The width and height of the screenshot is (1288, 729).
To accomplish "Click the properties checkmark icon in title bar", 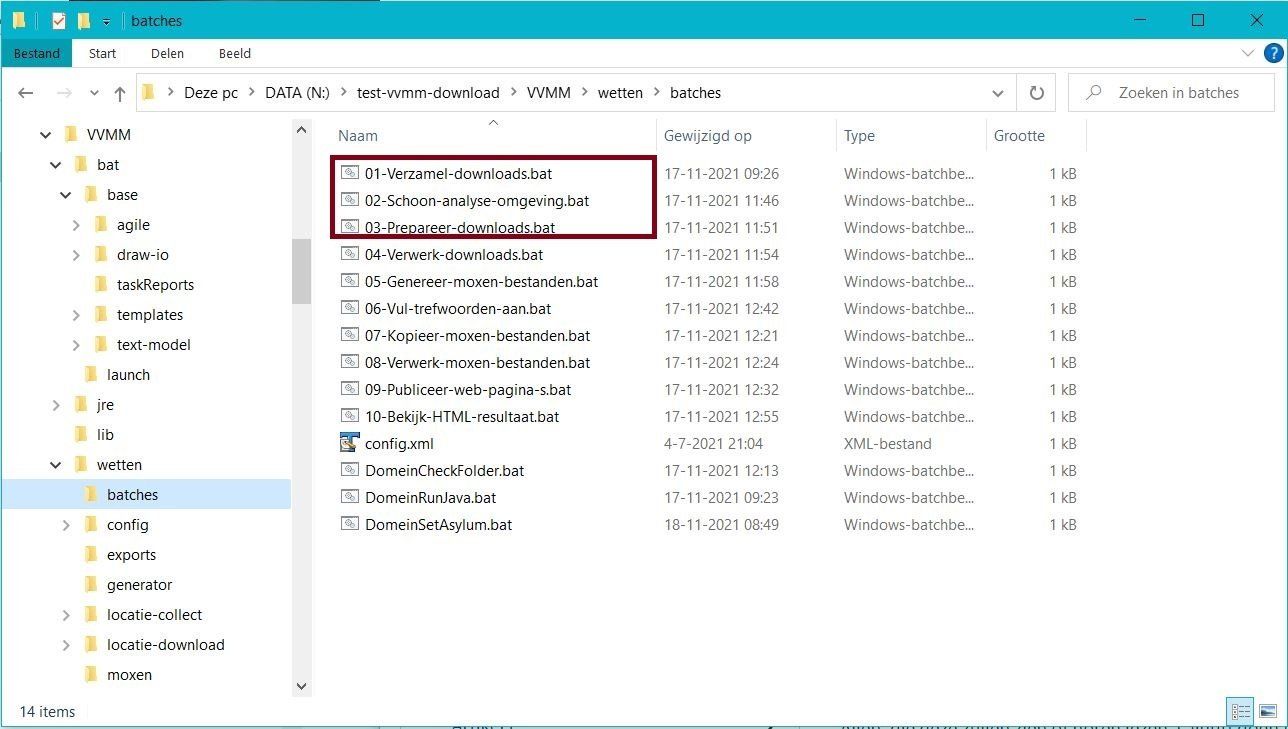I will [x=58, y=20].
